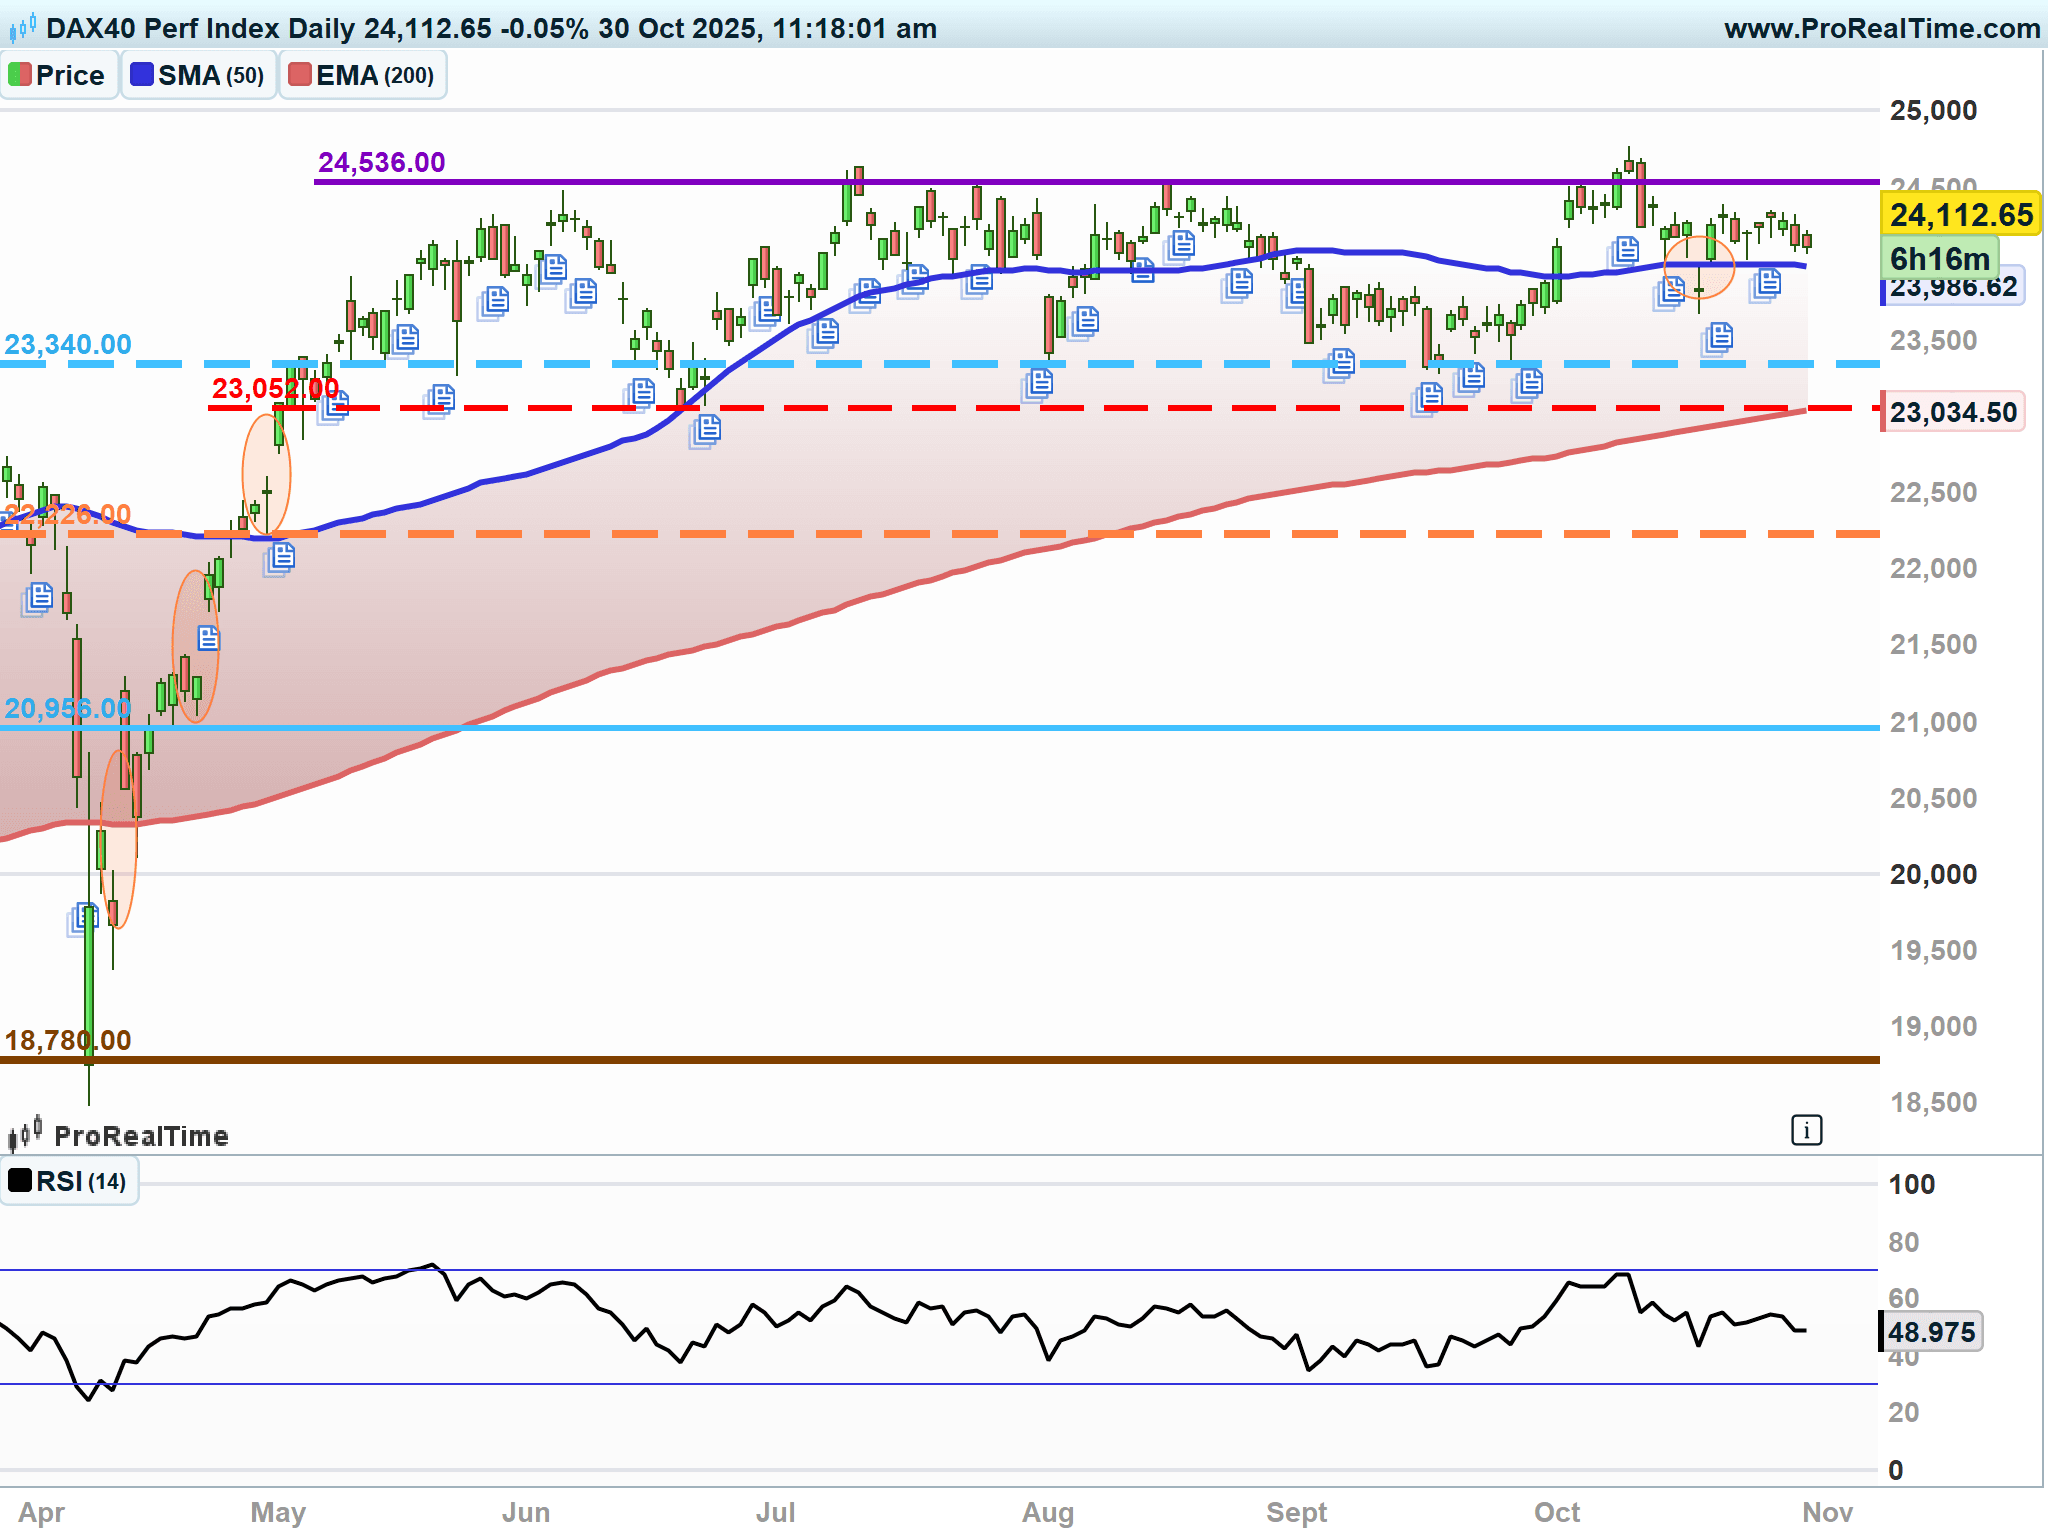
Task: Click the candlestick icon beside DAX40 title
Action: pos(23,27)
